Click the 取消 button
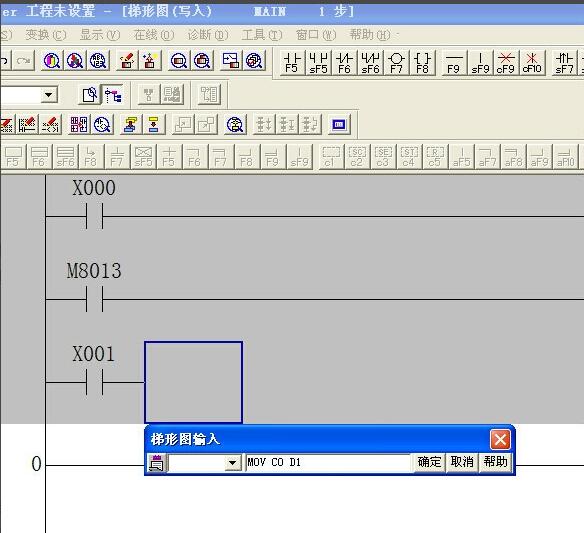This screenshot has width=584, height=533. pos(462,462)
